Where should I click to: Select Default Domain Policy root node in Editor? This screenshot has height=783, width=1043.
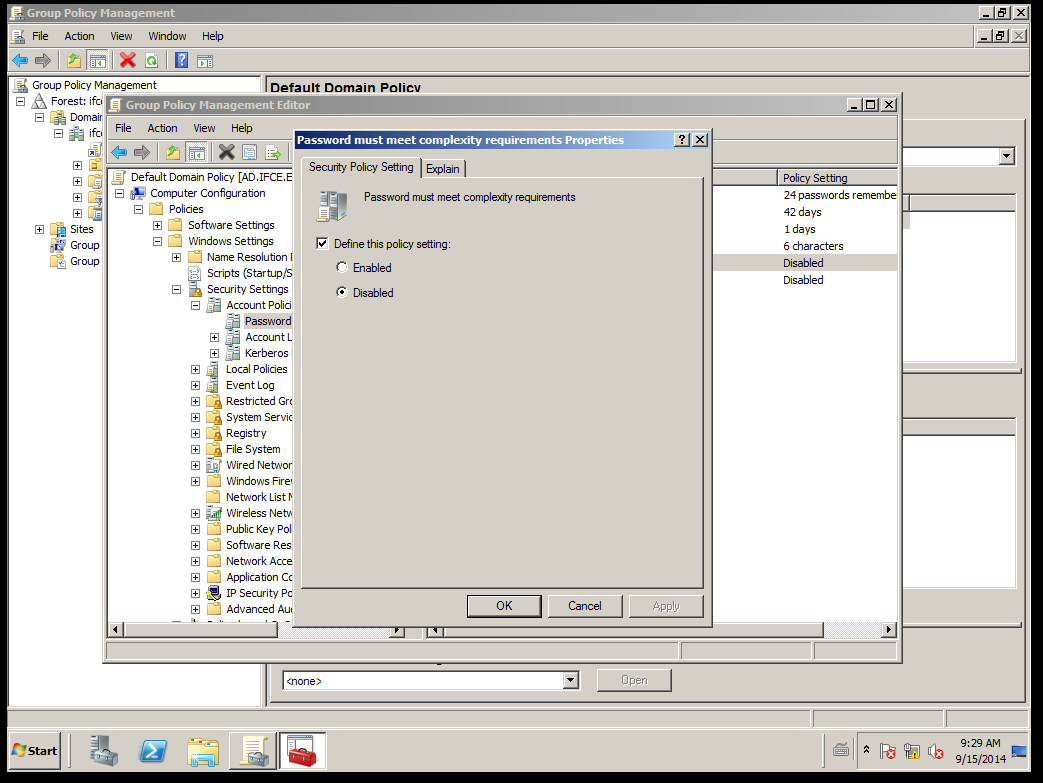coord(211,177)
